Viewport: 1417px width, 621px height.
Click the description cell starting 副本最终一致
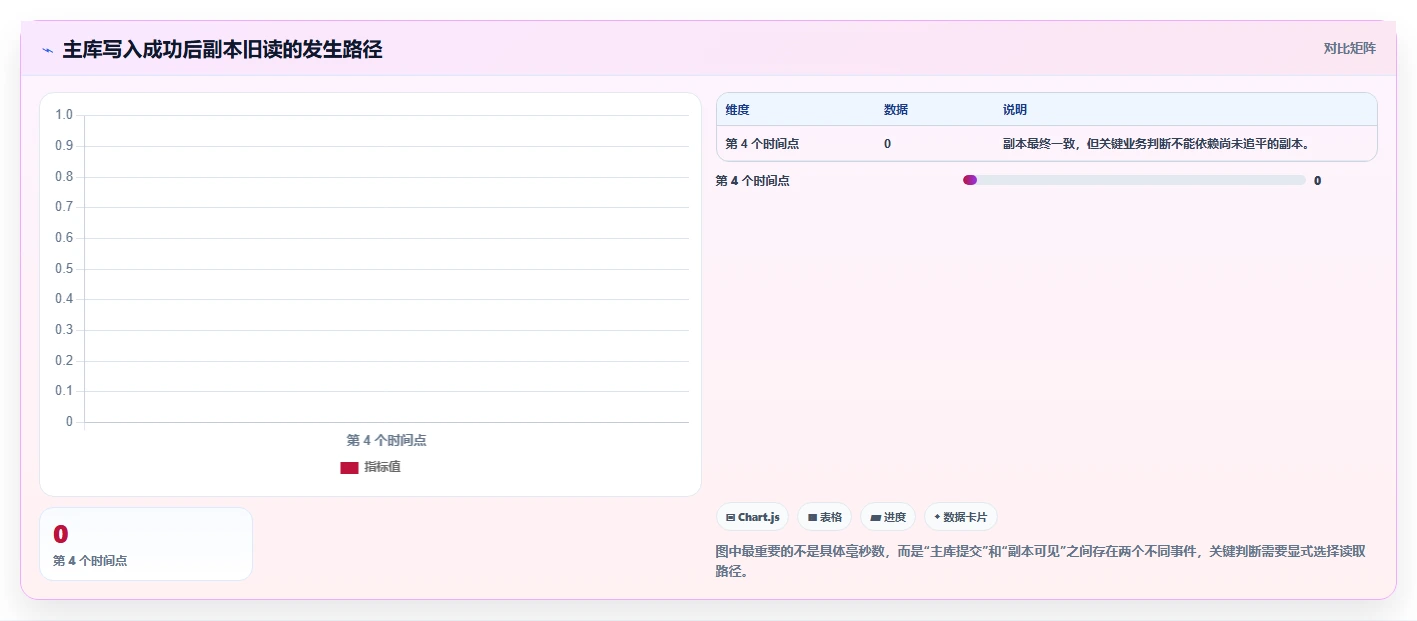point(1156,144)
